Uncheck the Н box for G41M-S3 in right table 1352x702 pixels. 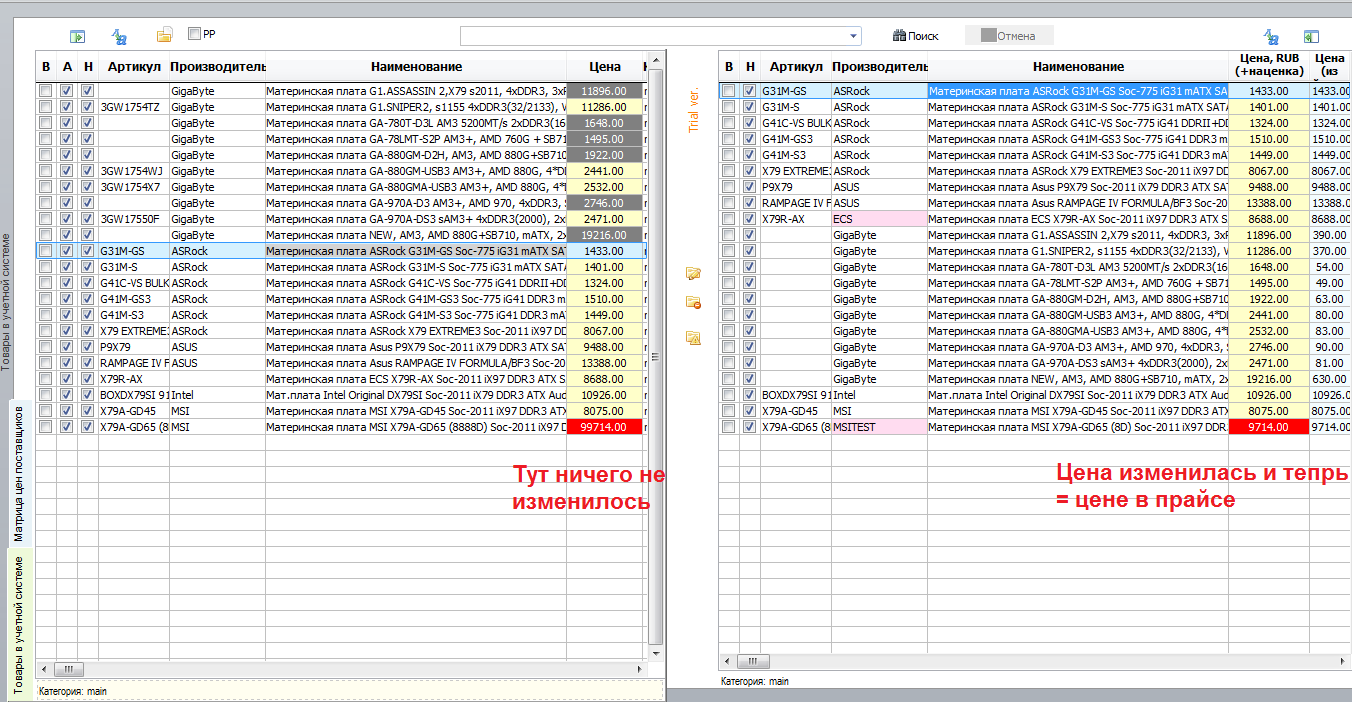[x=749, y=155]
